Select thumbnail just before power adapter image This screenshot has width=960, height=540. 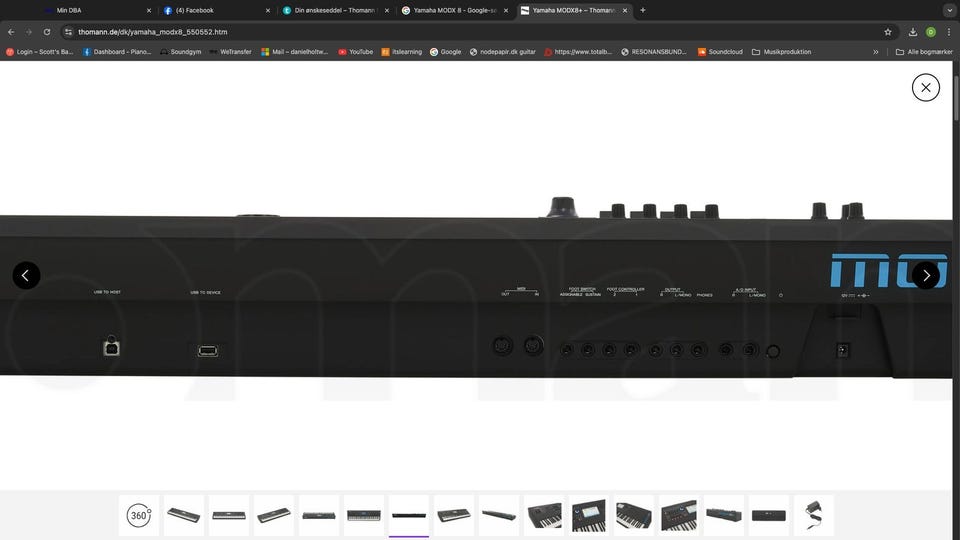click(x=768, y=516)
